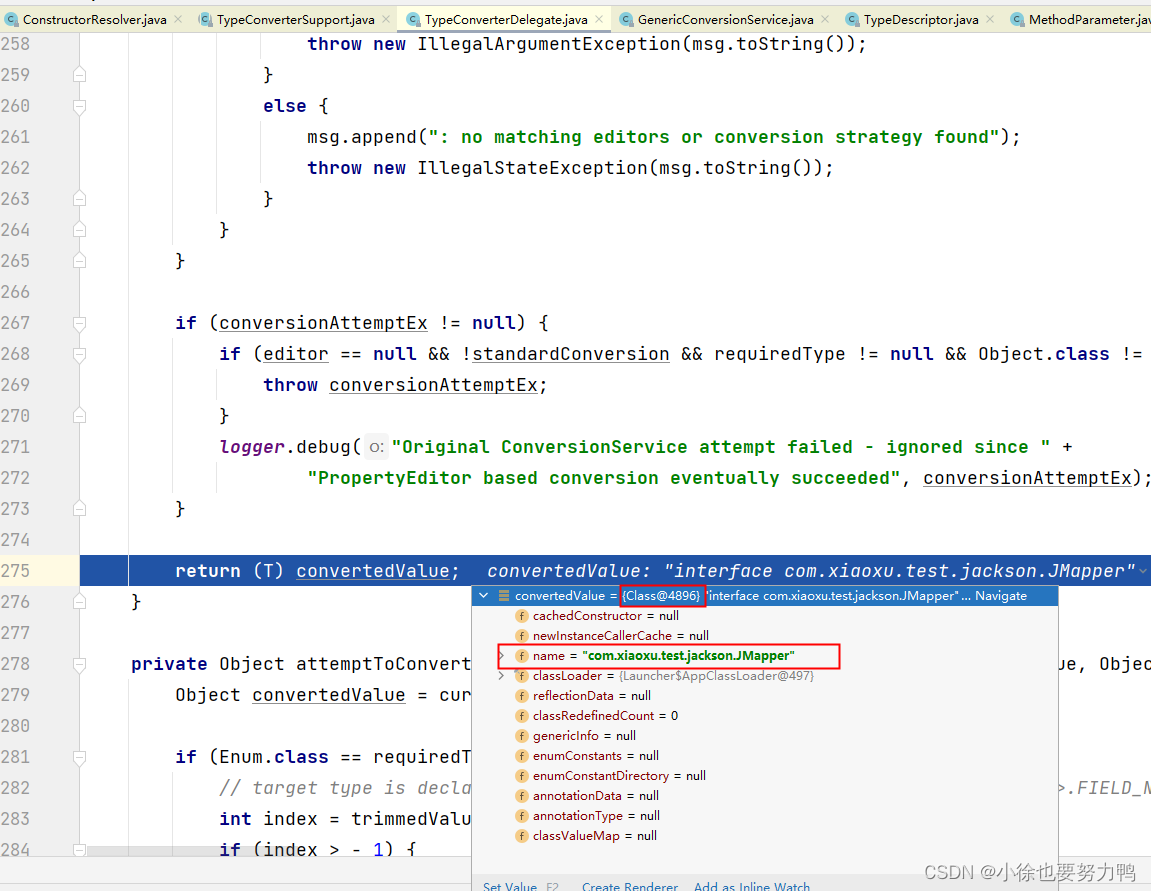
Task: Toggle code fold marker at line 259
Action: point(79,75)
